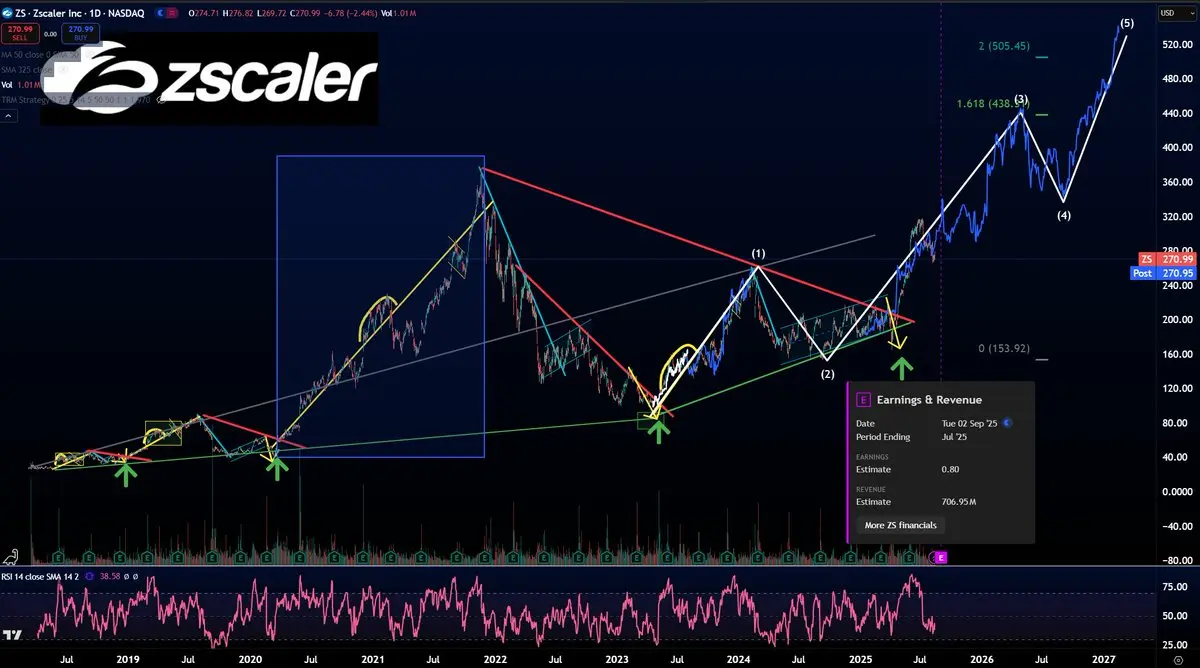Image resolution: width=1200 pixels, height=668 pixels.
Task: Click the small icon next to the Tue 02 Sep '25 date
Action: click(x=1007, y=423)
